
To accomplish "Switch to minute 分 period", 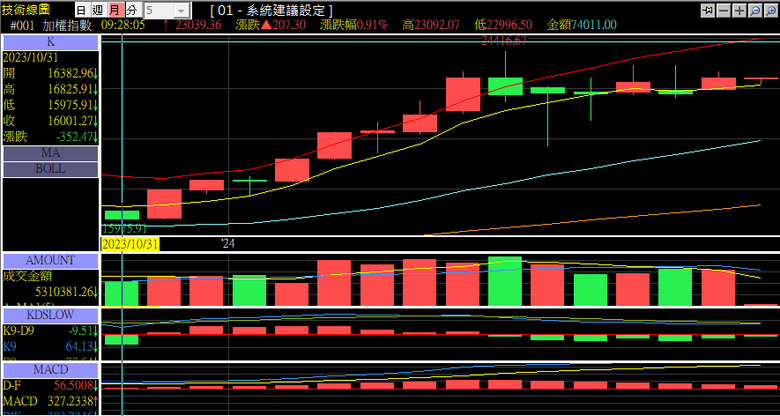I will tap(131, 9).
